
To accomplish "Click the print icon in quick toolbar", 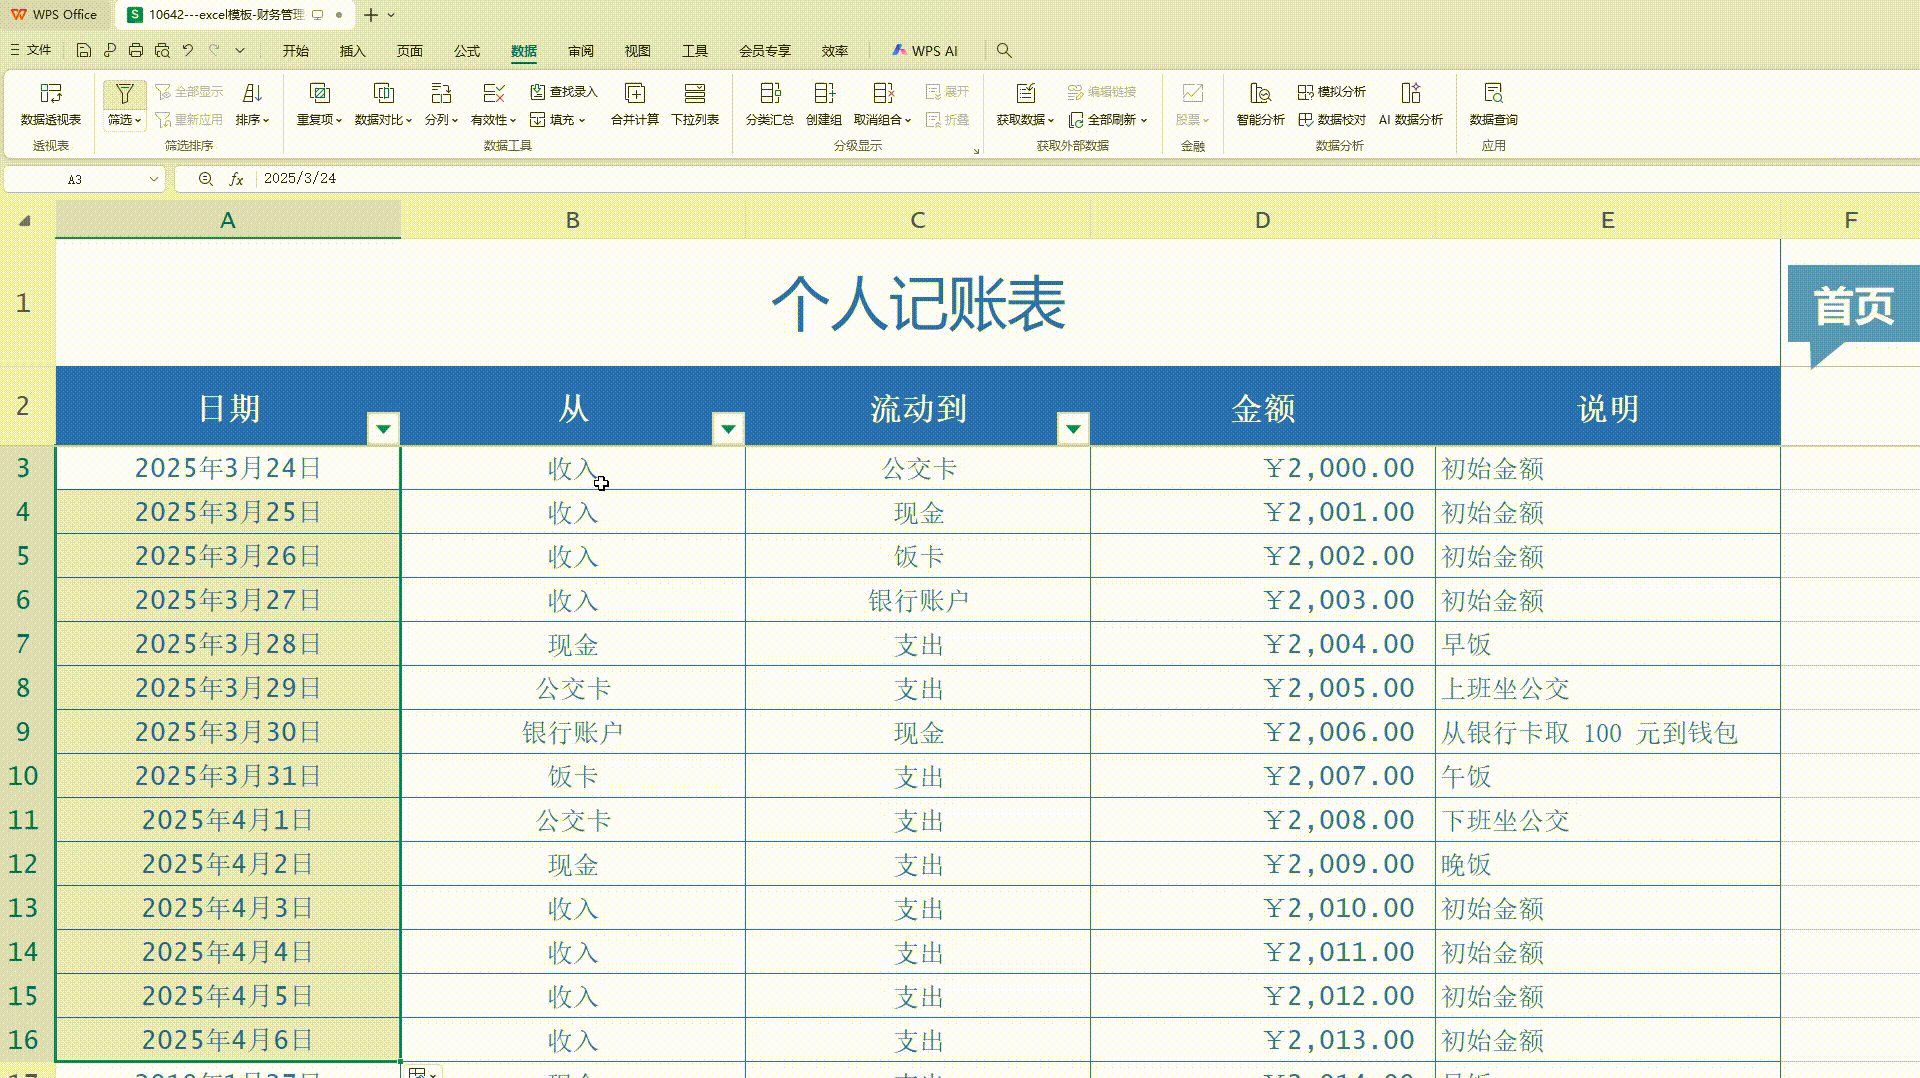I will [136, 50].
